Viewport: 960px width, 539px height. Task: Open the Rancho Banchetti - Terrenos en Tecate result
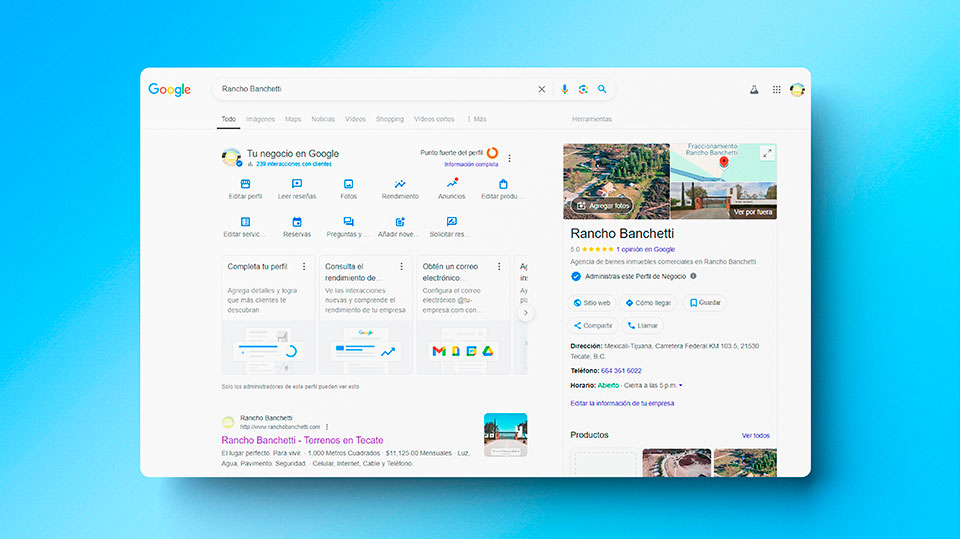tap(302, 440)
